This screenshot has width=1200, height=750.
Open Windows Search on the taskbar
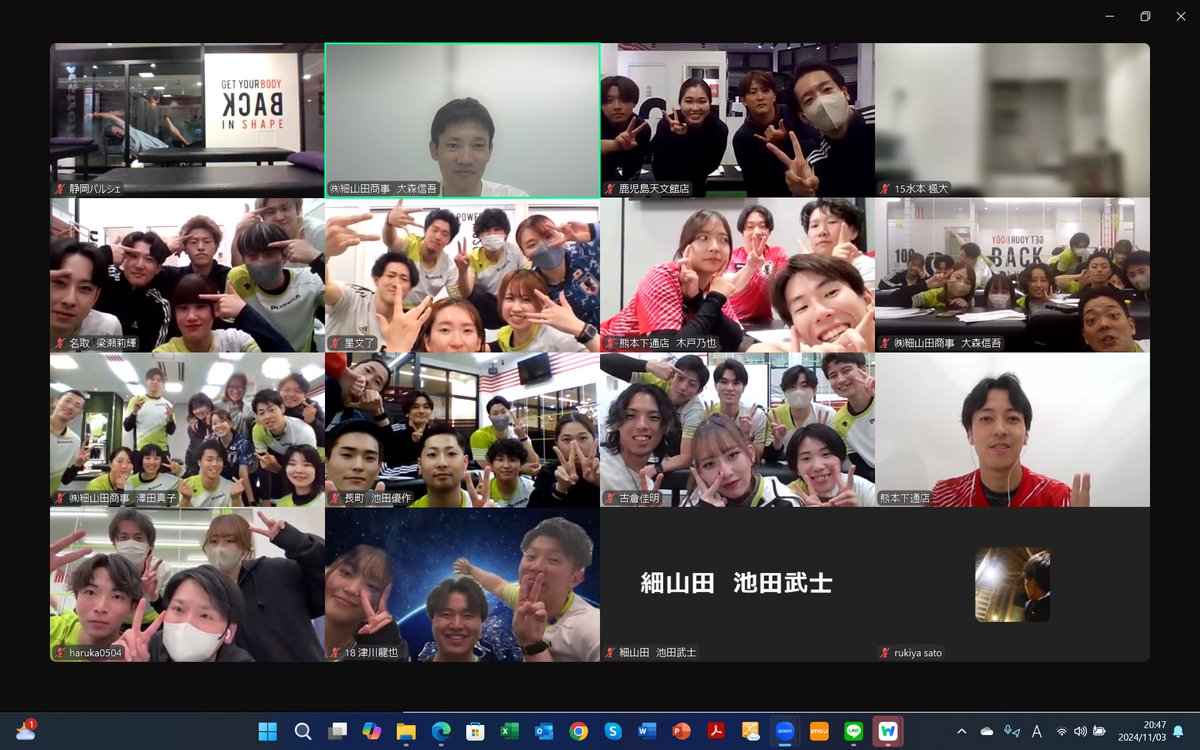point(302,731)
